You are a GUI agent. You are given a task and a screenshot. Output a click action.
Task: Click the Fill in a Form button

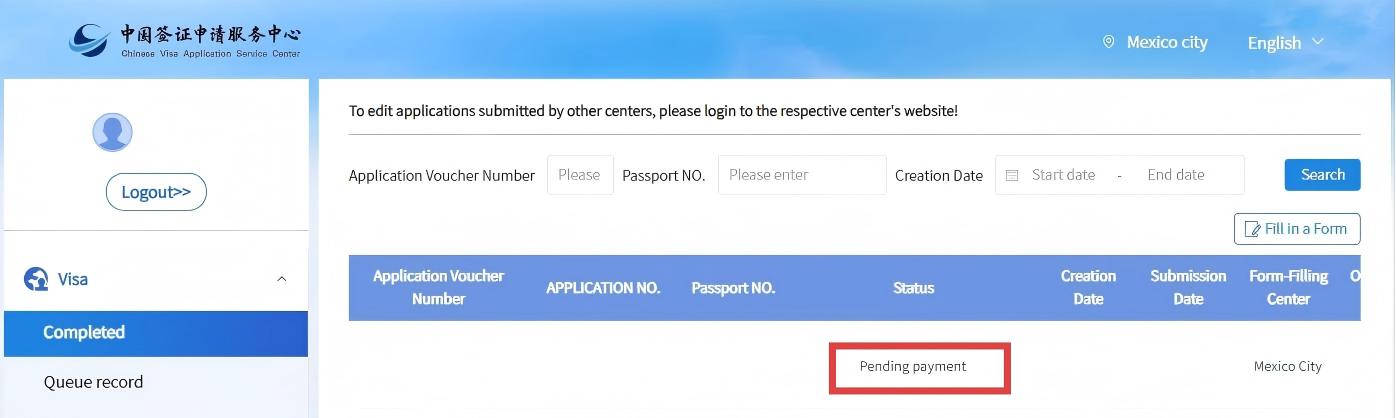pyautogui.click(x=1297, y=229)
